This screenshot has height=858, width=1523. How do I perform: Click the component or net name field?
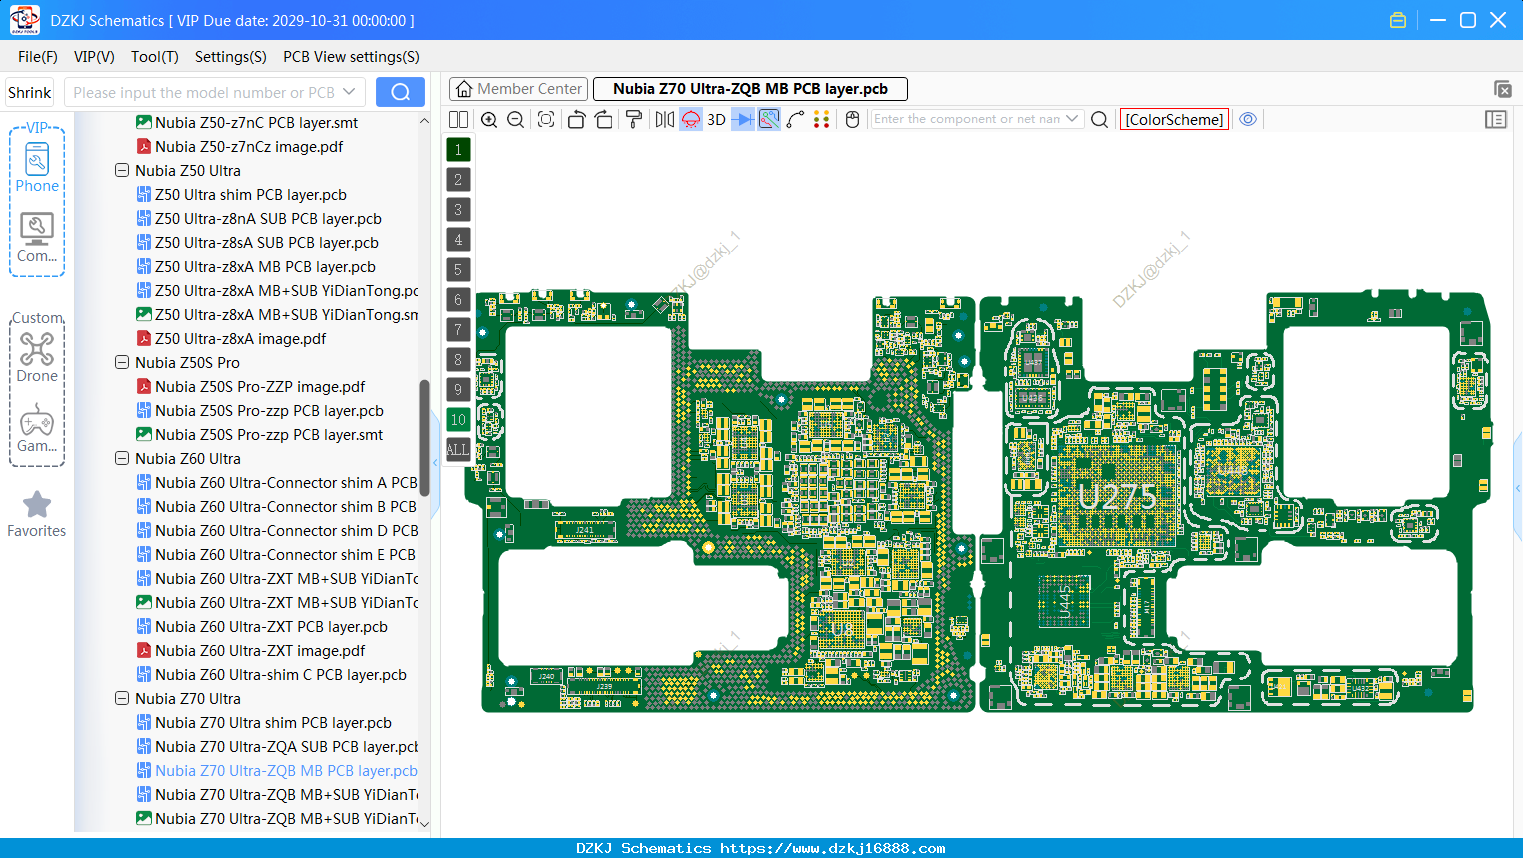click(967, 119)
